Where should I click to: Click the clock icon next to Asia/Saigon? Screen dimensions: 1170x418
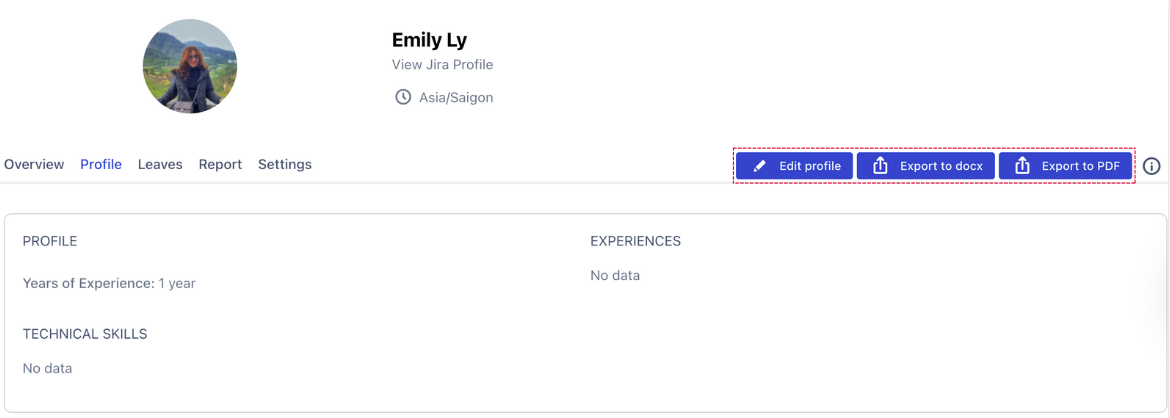[x=403, y=97]
